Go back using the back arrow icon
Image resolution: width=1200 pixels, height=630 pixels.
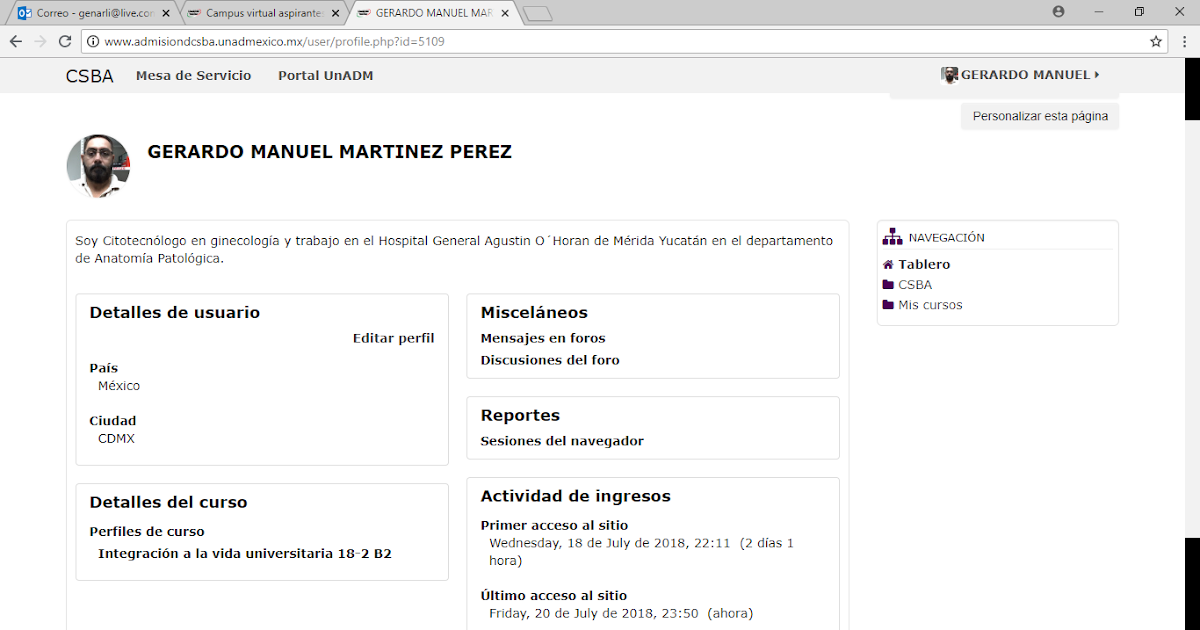pyautogui.click(x=15, y=42)
